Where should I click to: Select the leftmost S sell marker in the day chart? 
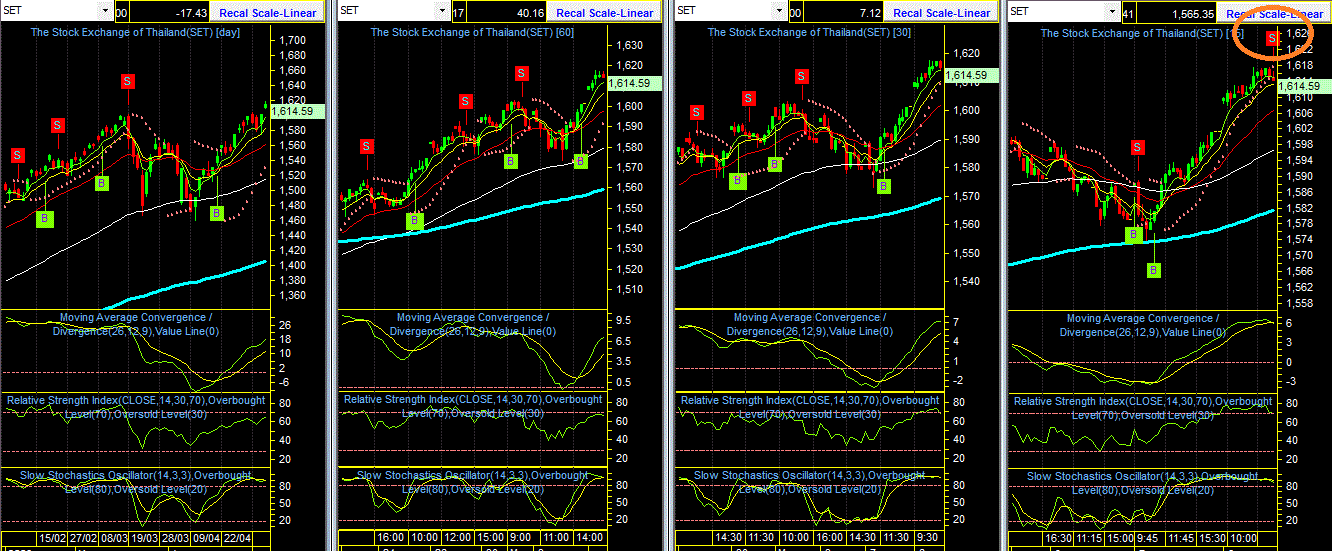[18, 155]
